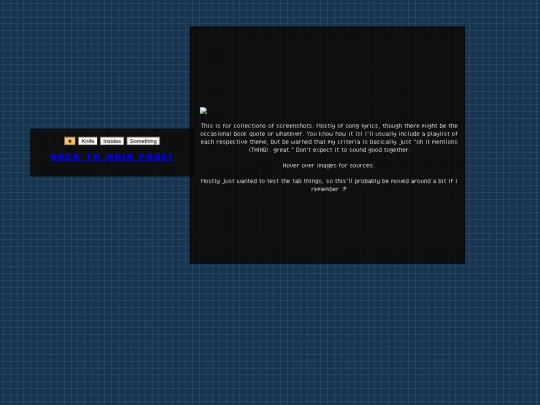Click the paragraph starting 'Mostly just wanted to test'
The image size is (540, 405).
tap(329, 185)
